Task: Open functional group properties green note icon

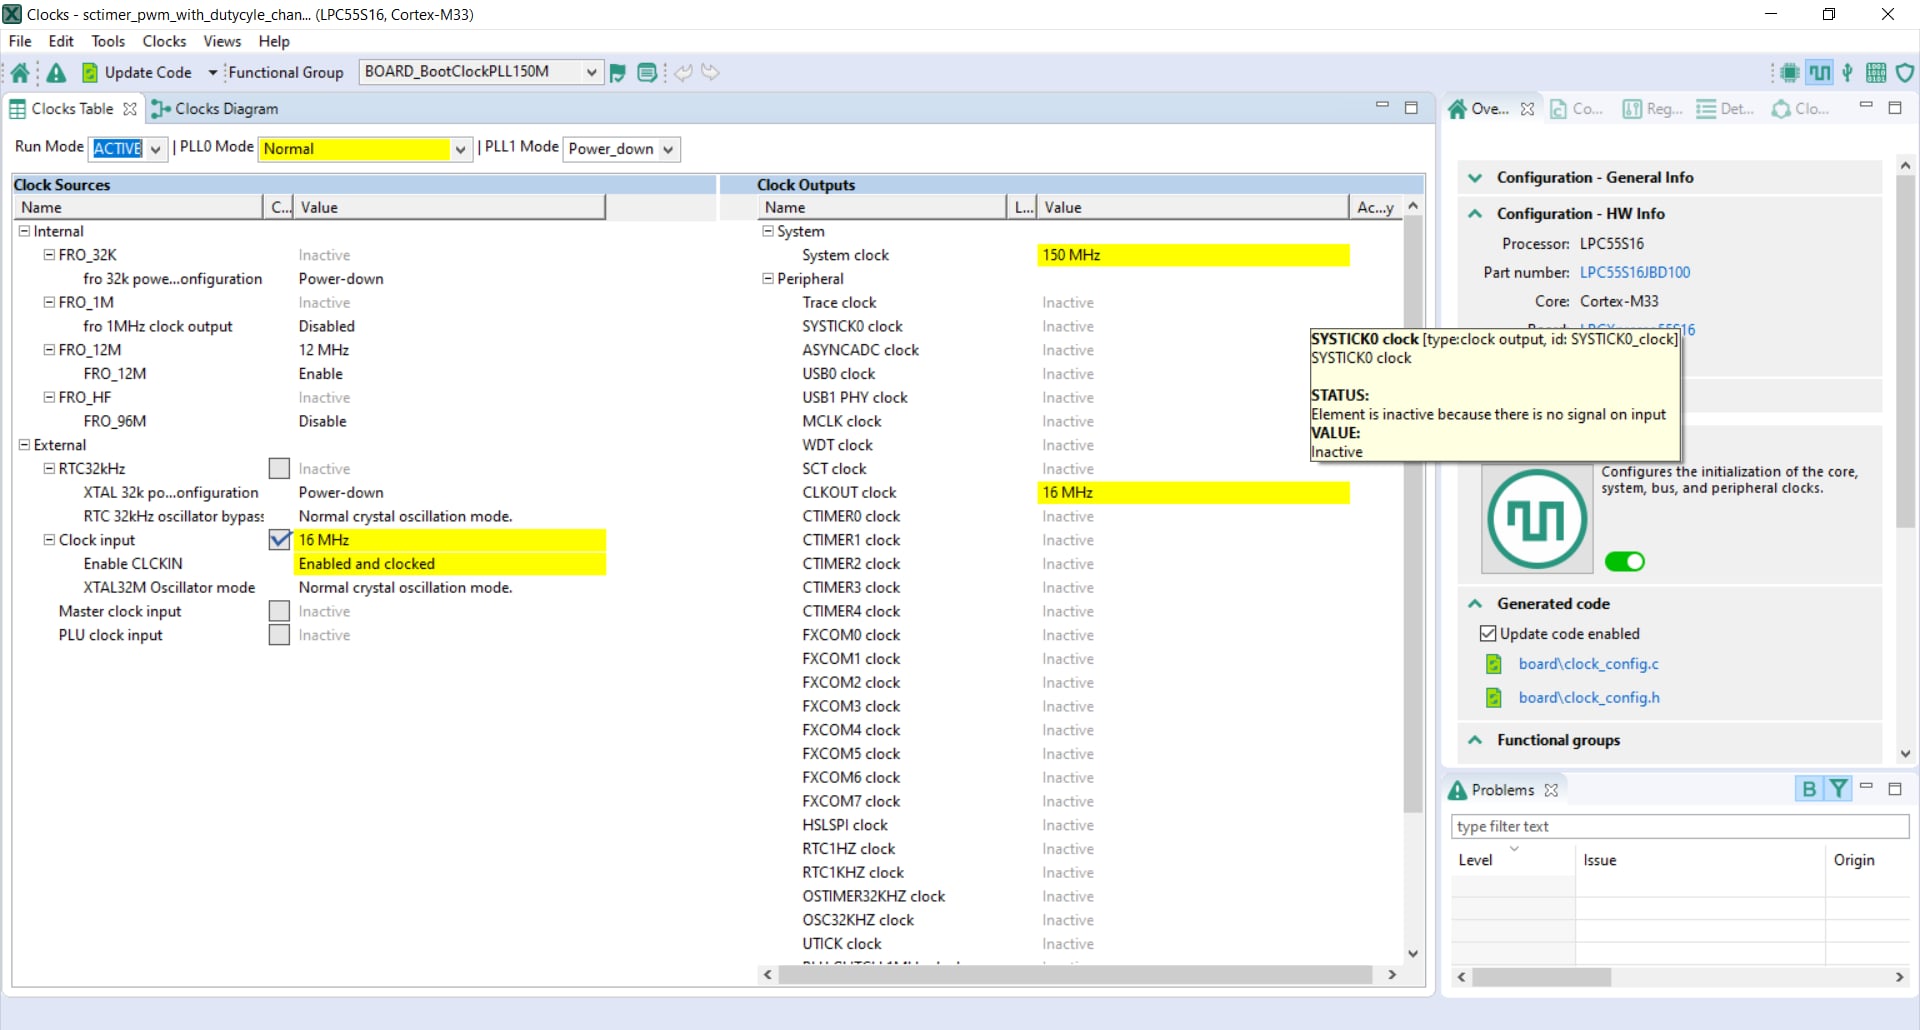Action: (x=647, y=72)
